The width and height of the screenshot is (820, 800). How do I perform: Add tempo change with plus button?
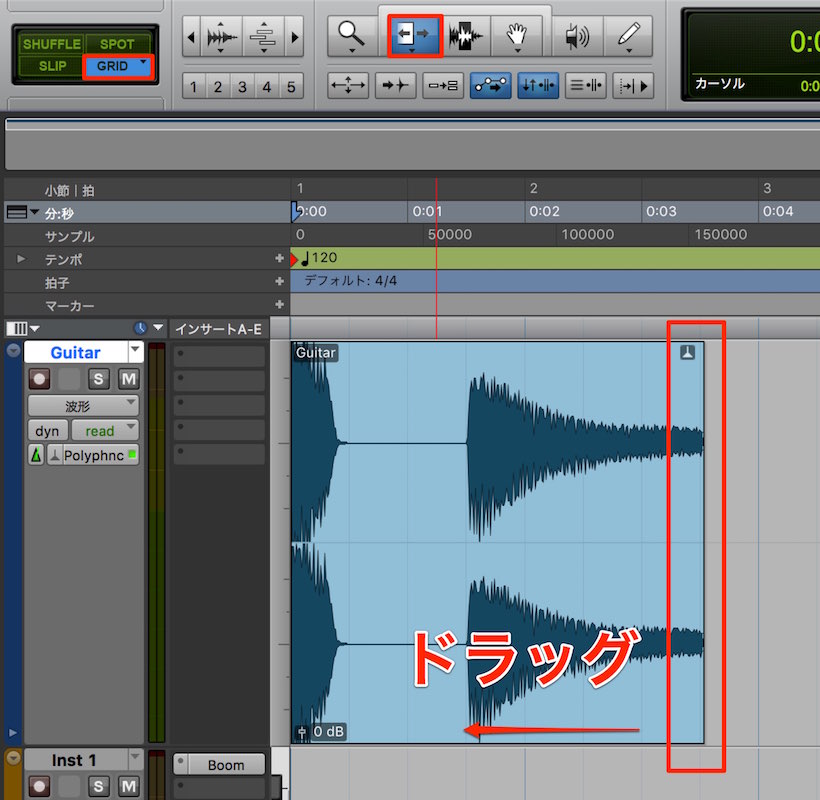point(279,258)
